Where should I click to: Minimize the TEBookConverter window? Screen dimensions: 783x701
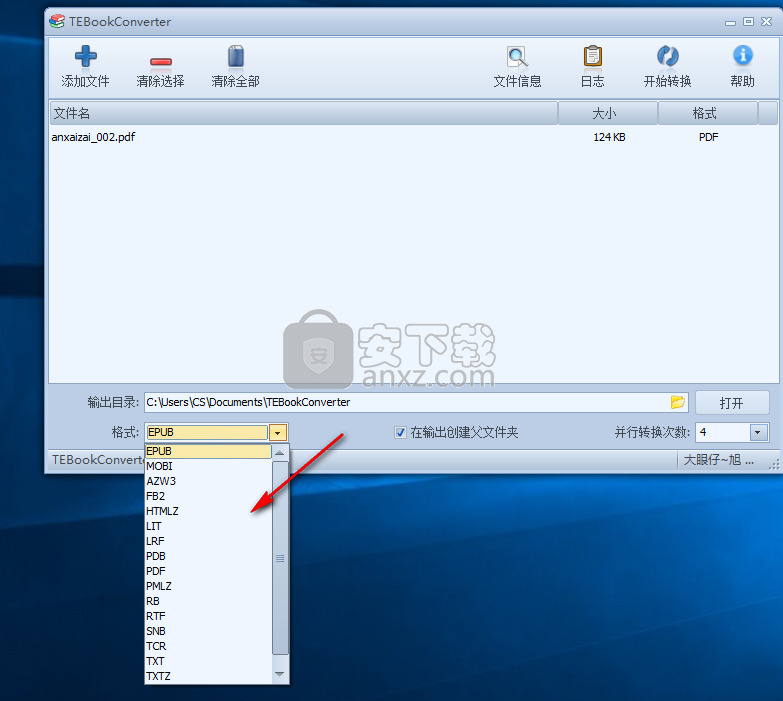(730, 22)
